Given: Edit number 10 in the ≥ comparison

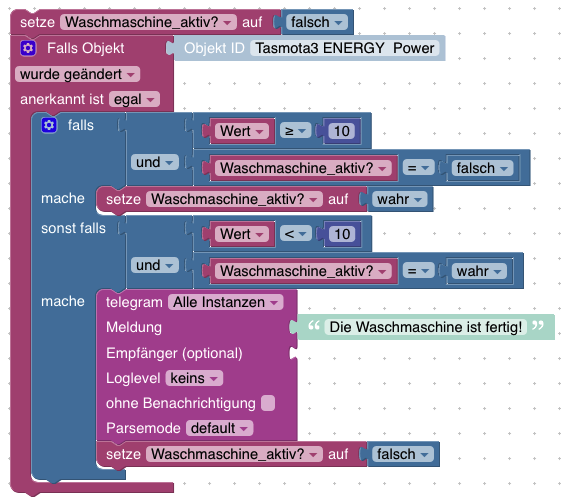Looking at the screenshot, I should [x=342, y=131].
